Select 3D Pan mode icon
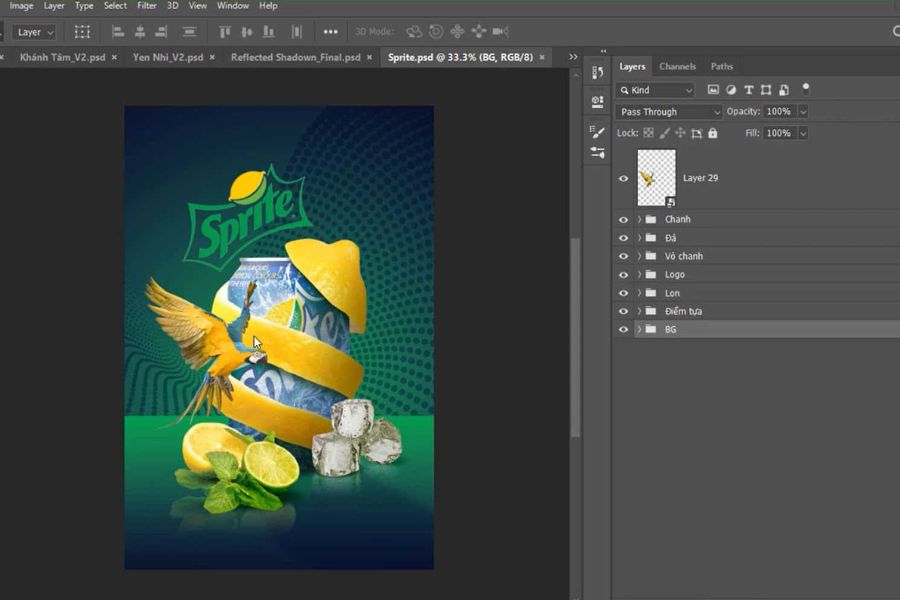This screenshot has height=600, width=900. (x=457, y=32)
